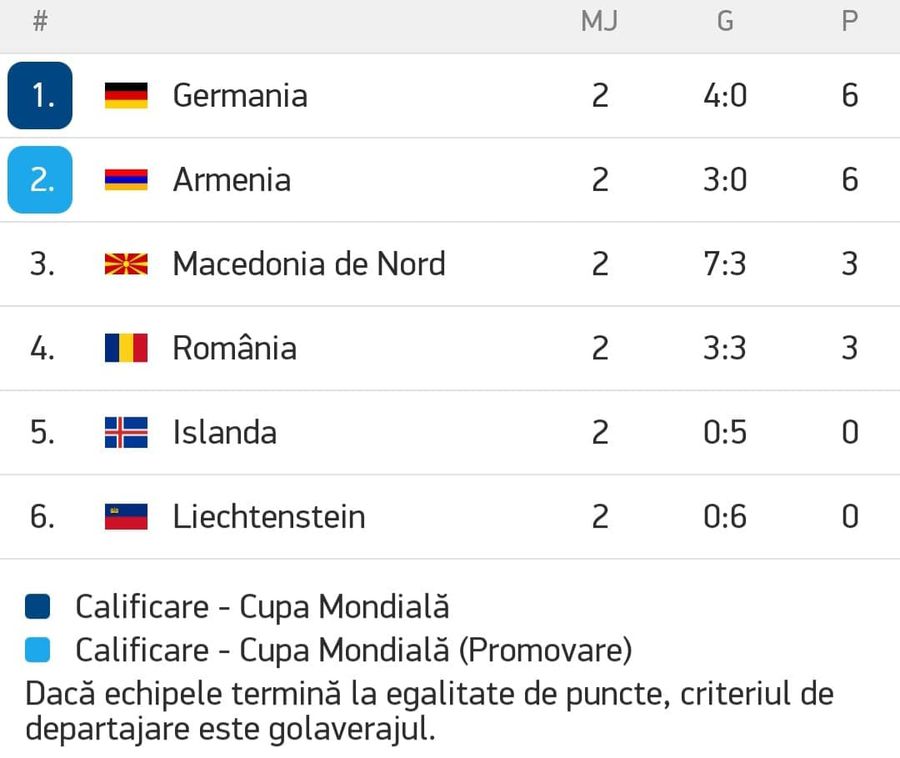Click the light blue Promovare legend swatch
Viewport: 900px width, 758px height.
(x=37, y=650)
